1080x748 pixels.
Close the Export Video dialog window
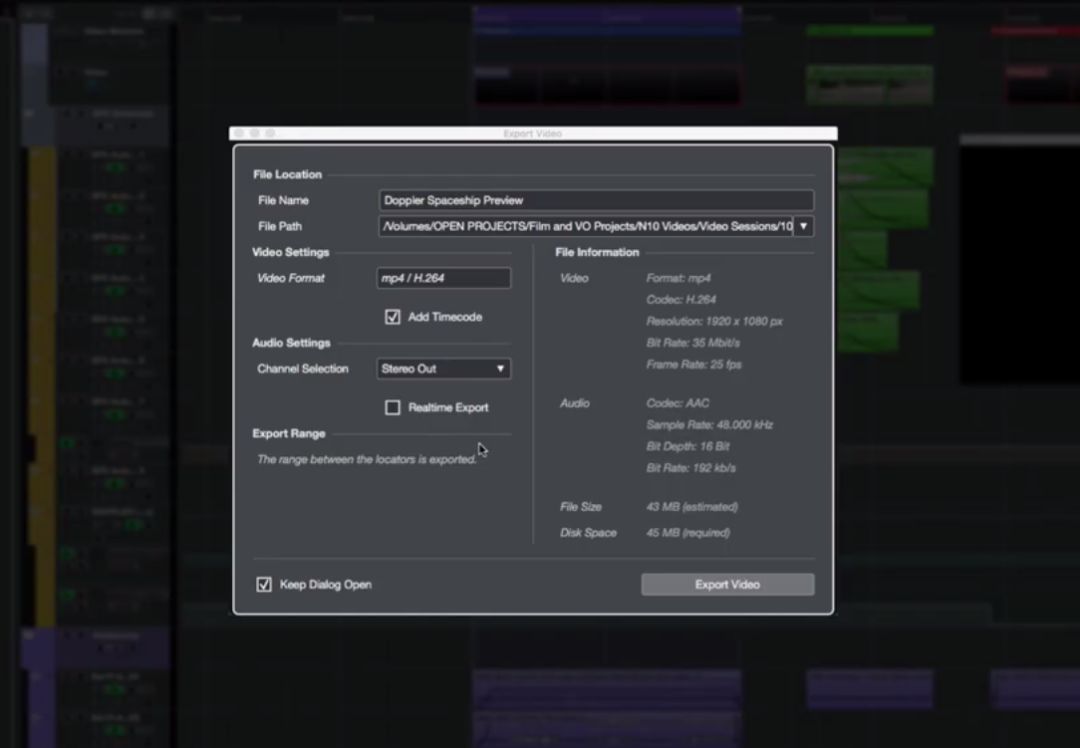(240, 134)
